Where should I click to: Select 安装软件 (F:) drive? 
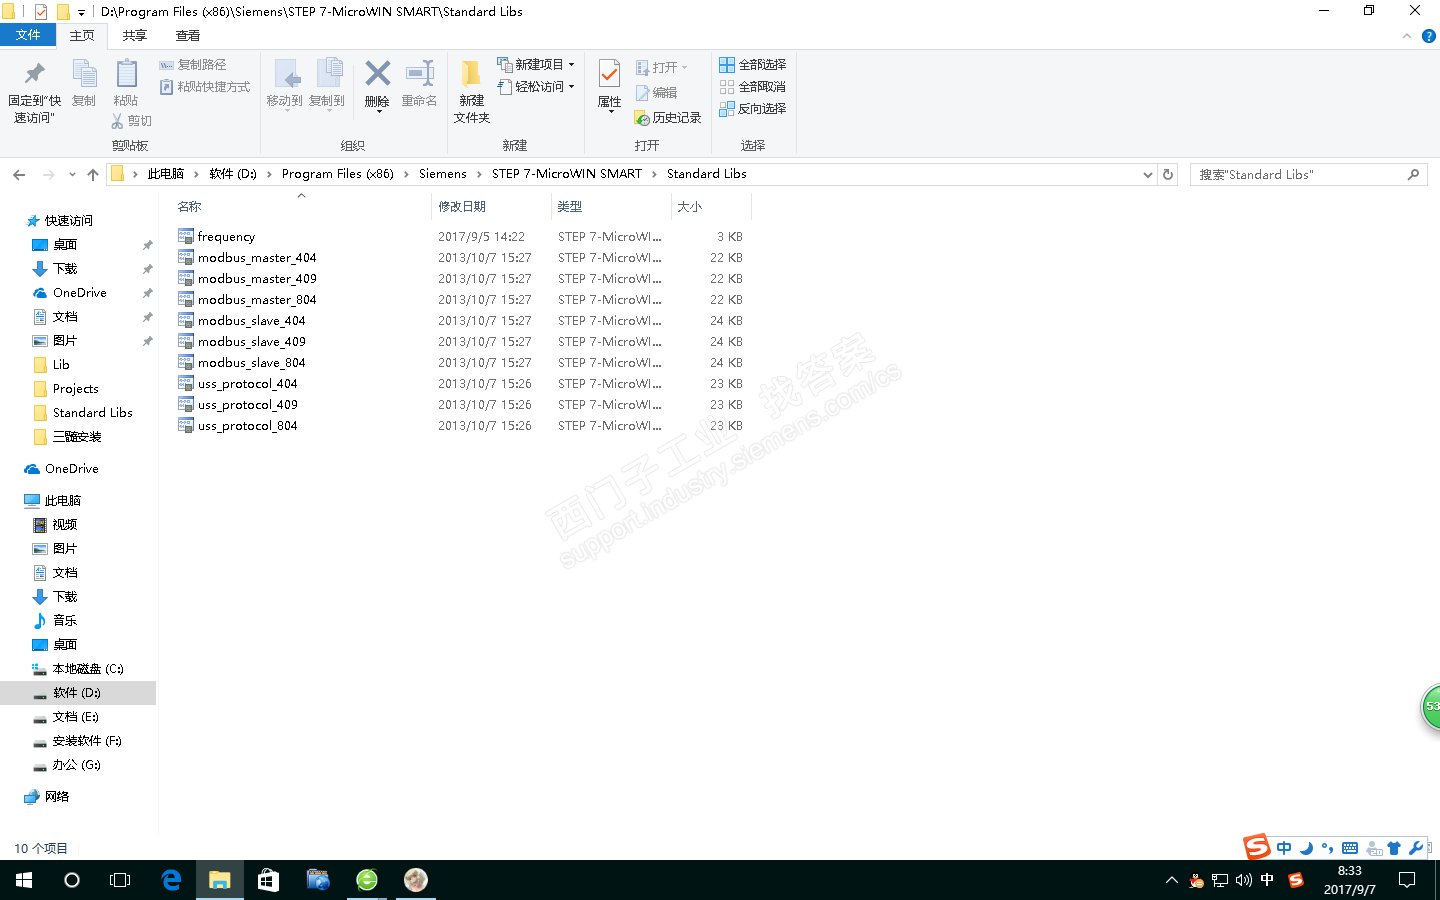point(87,741)
